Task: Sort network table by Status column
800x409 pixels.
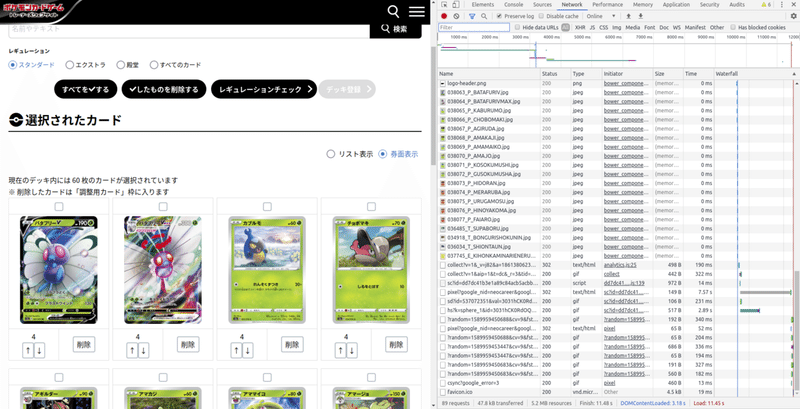Action: (555, 74)
